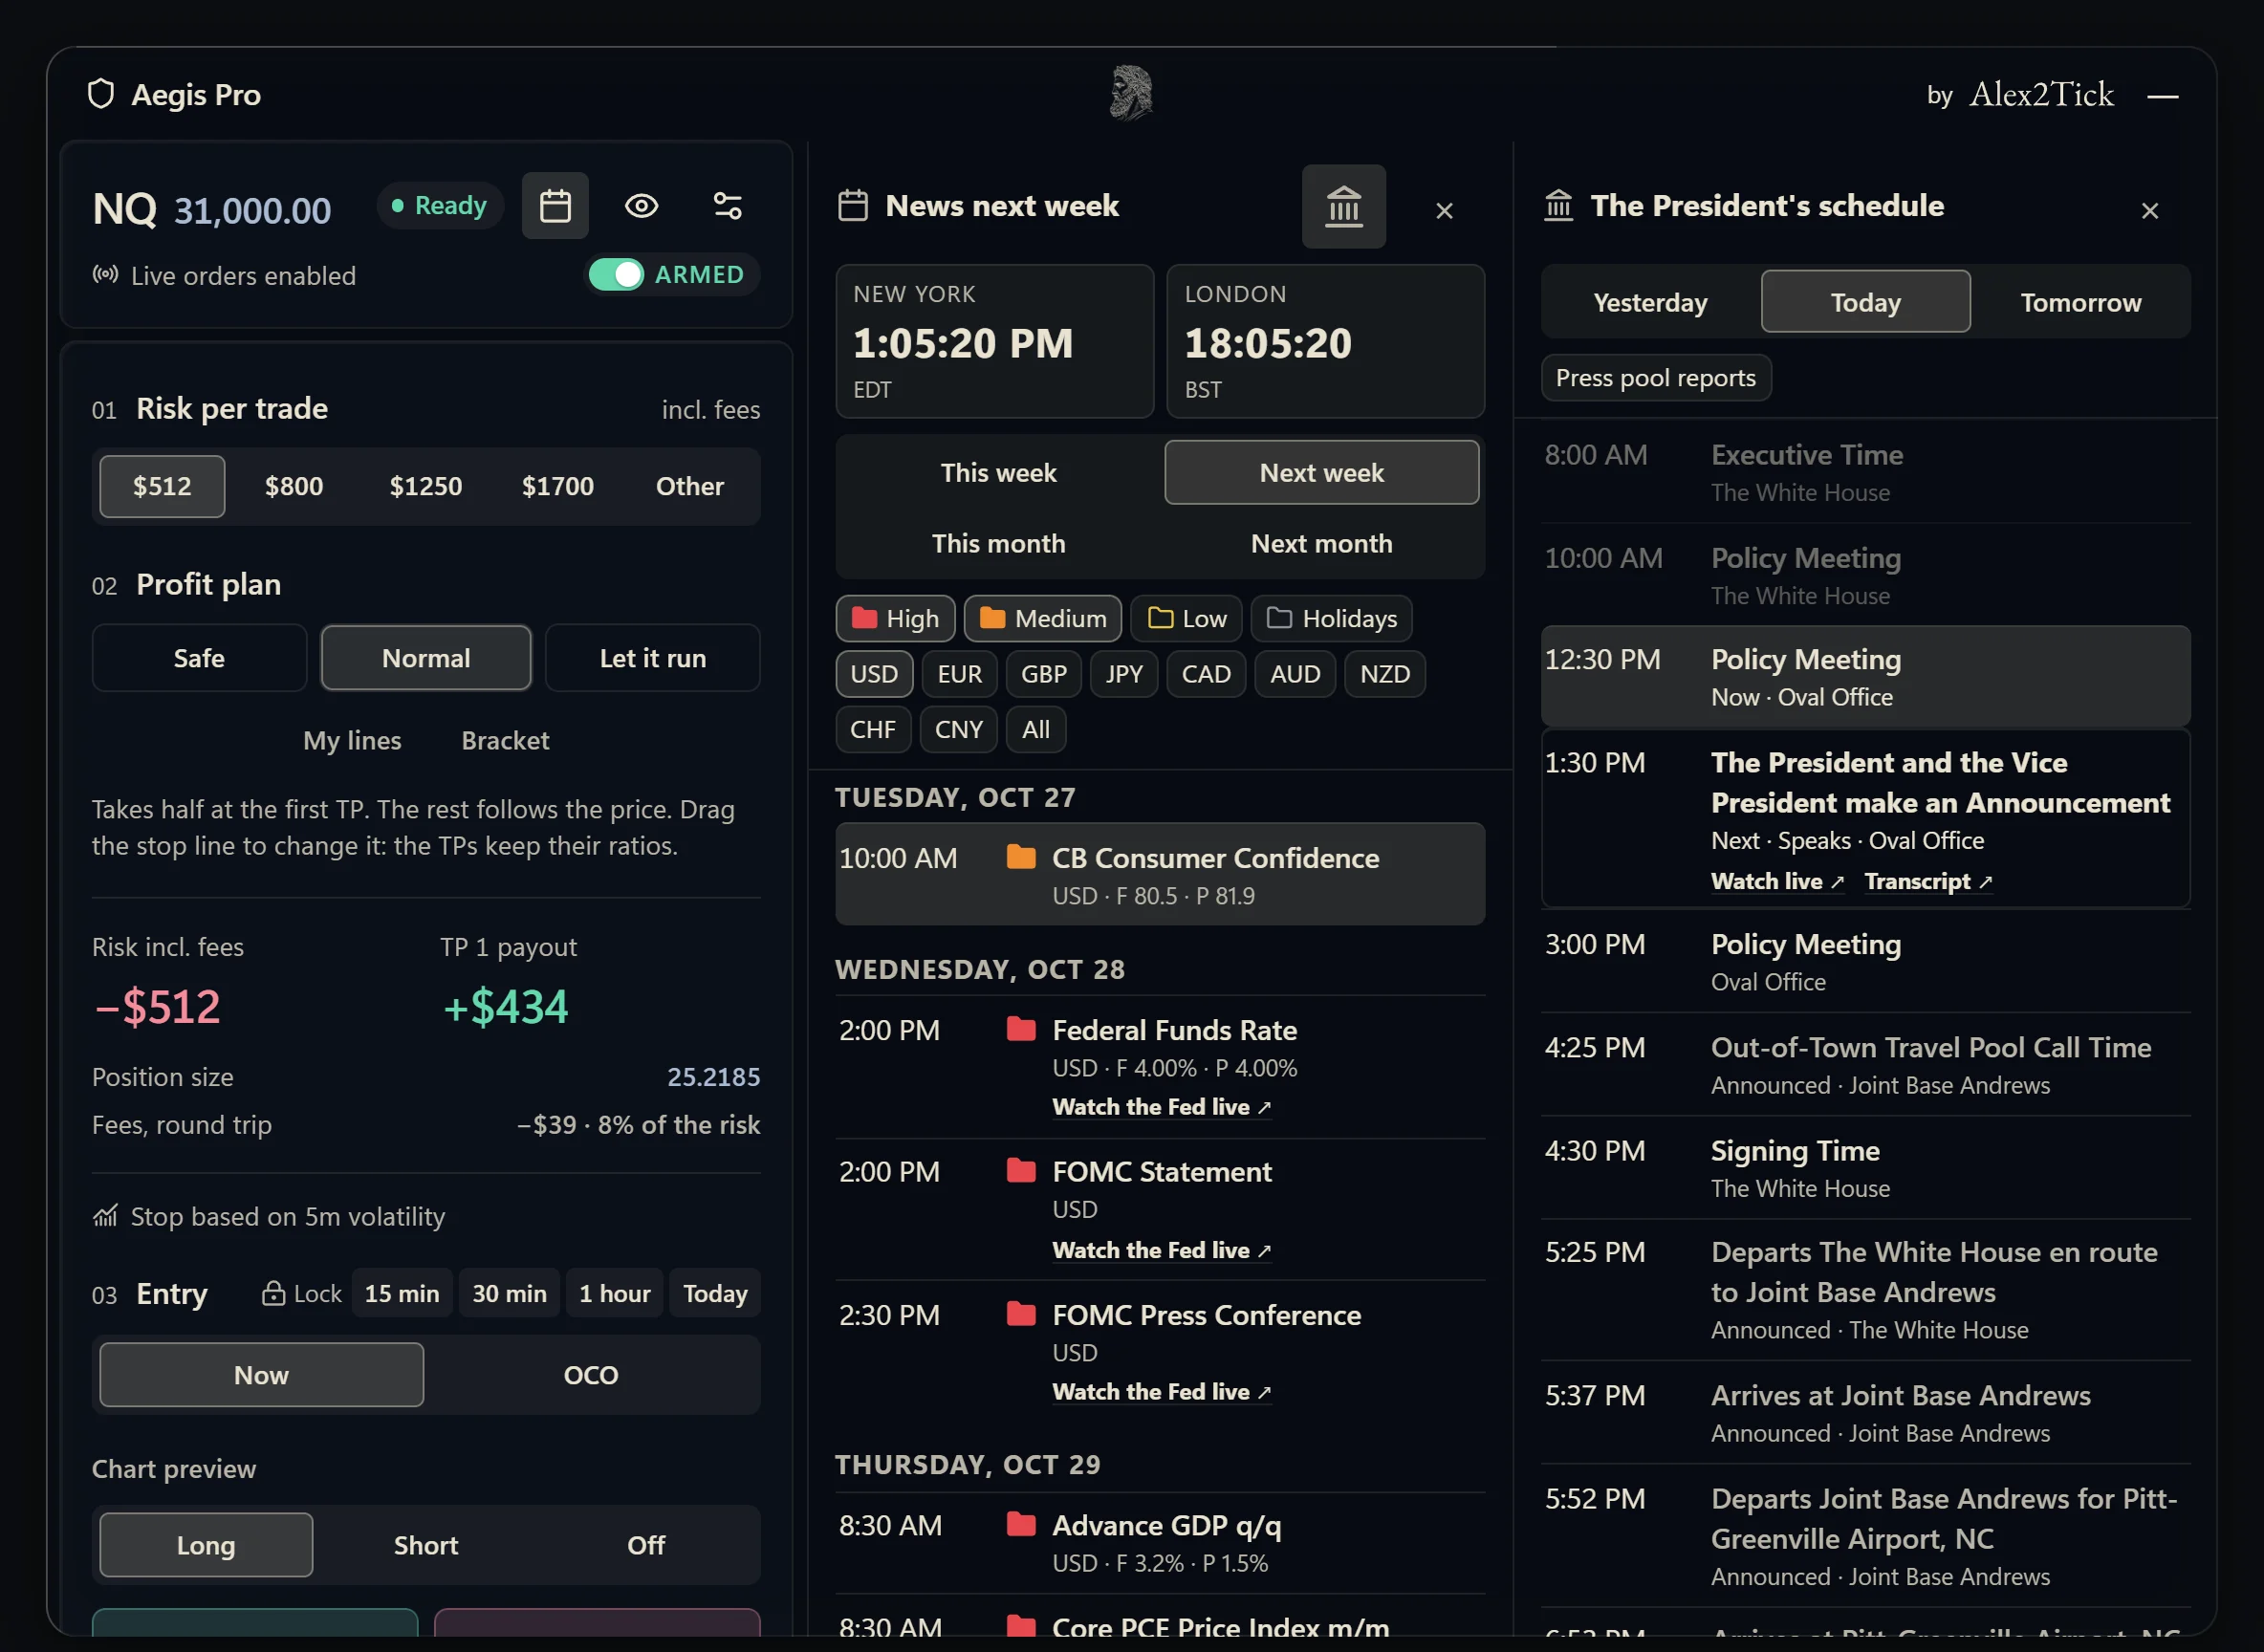Select $800 risk per trade

coord(294,487)
